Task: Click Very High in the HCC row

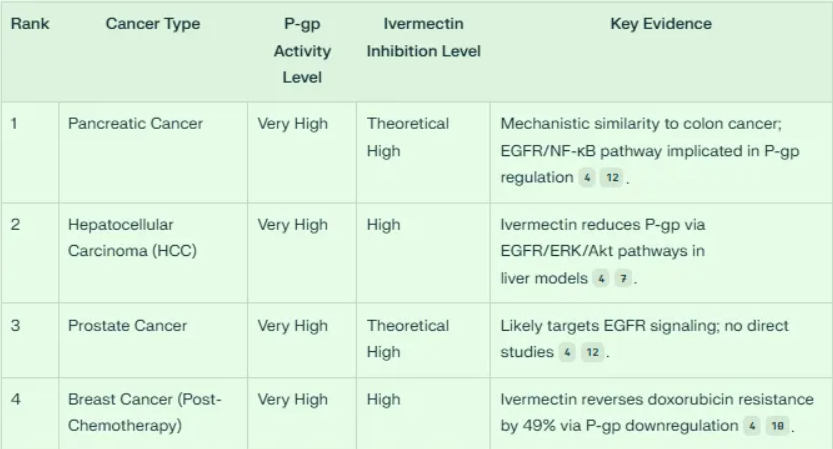Action: (x=293, y=225)
